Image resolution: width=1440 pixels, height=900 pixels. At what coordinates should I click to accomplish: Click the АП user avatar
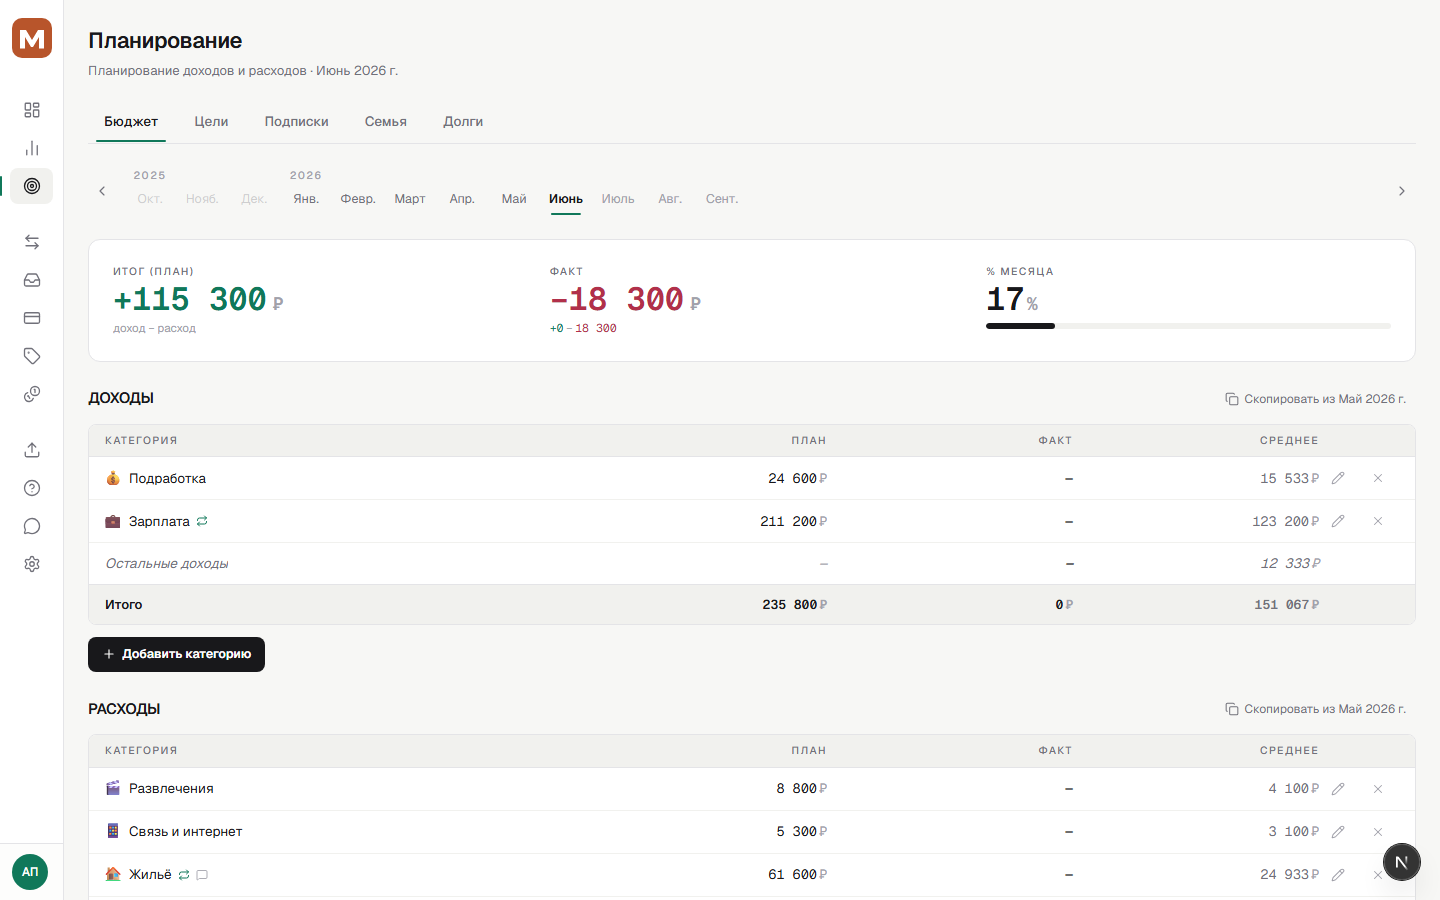(30, 872)
